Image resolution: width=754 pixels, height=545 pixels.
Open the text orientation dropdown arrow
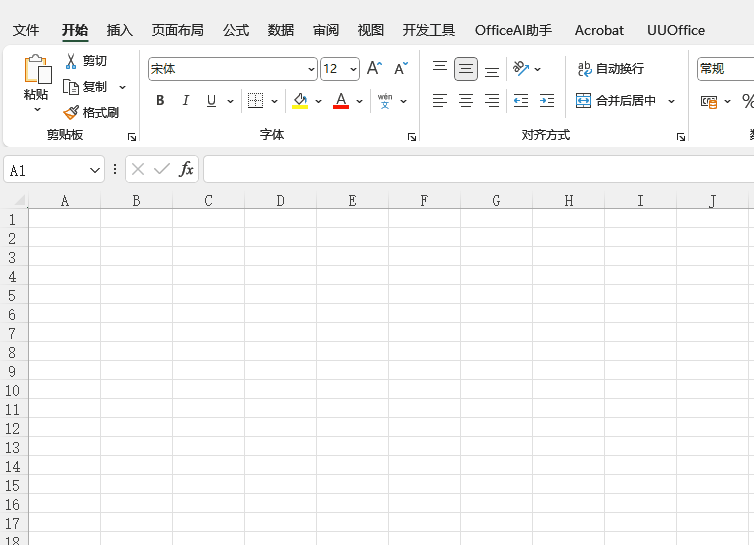[538, 69]
